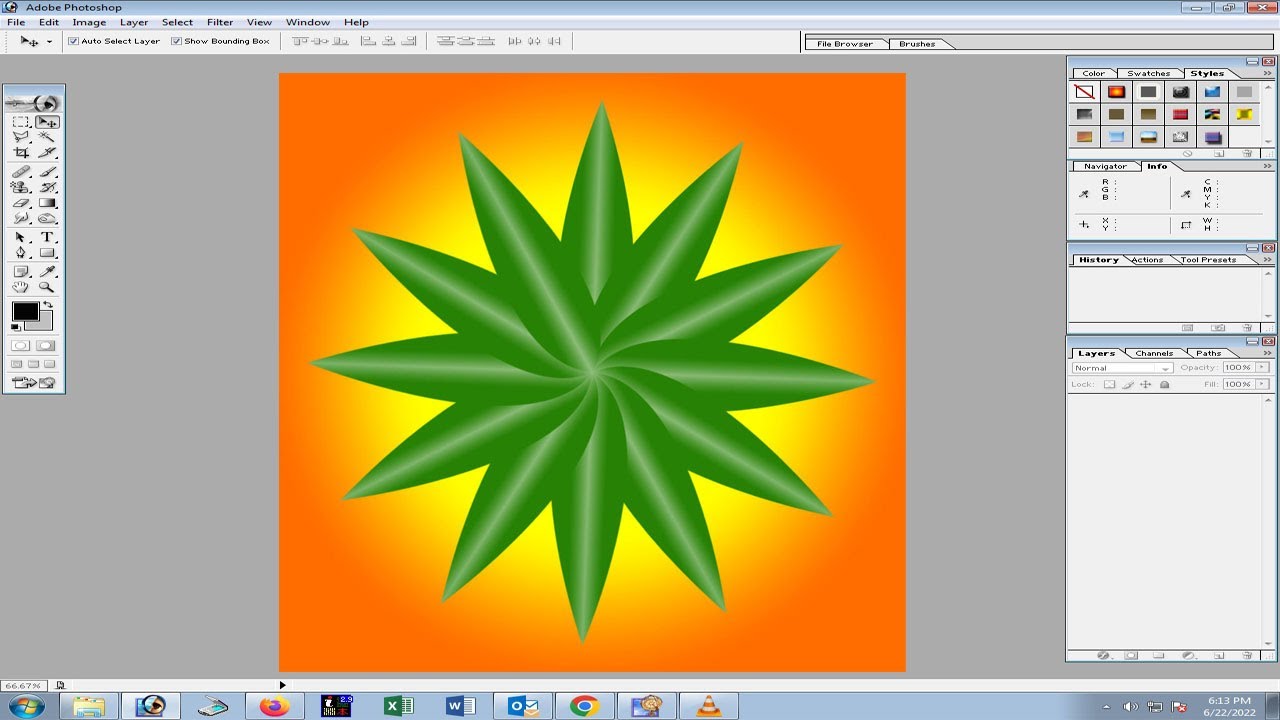
Task: Reset default foreground and background colors
Action: (15, 326)
